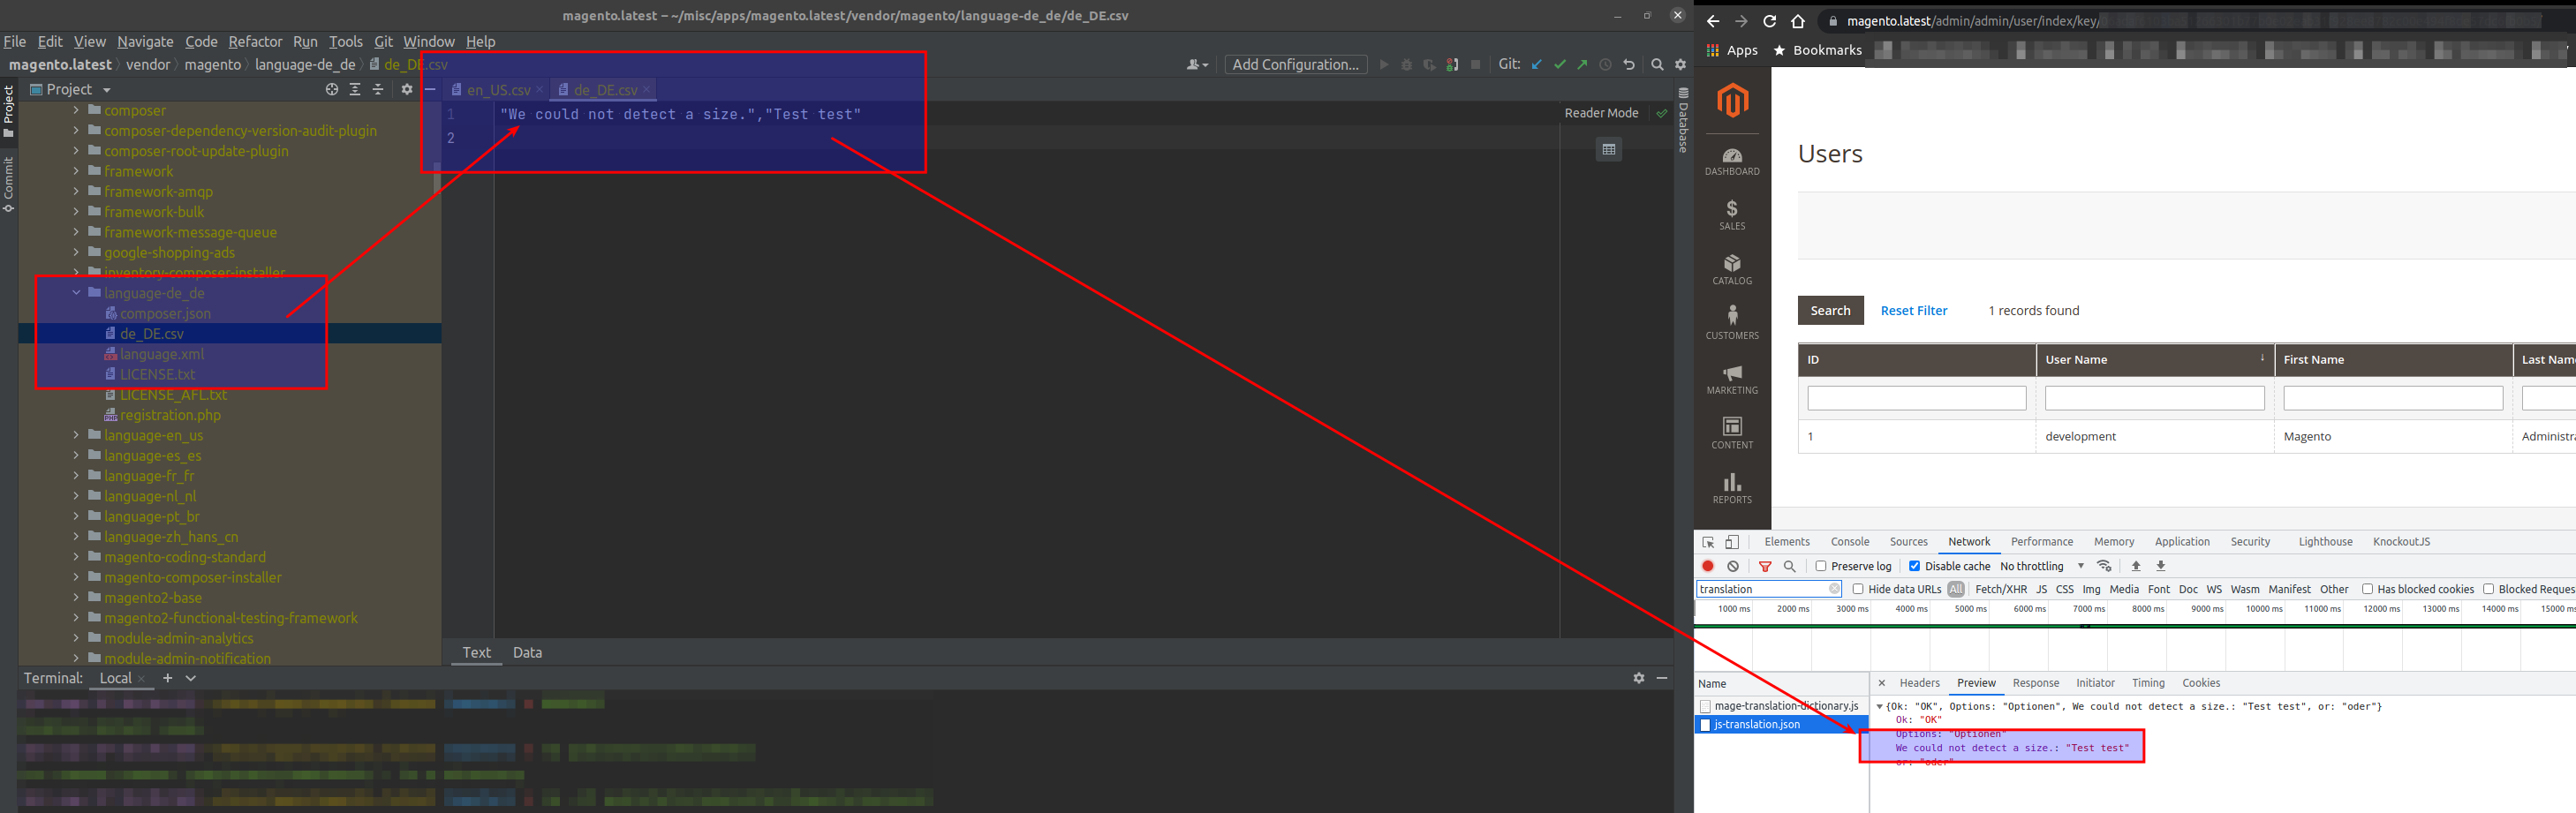Click the User Name filter input field
Viewport: 2576px width, 813px height.
(x=2154, y=397)
